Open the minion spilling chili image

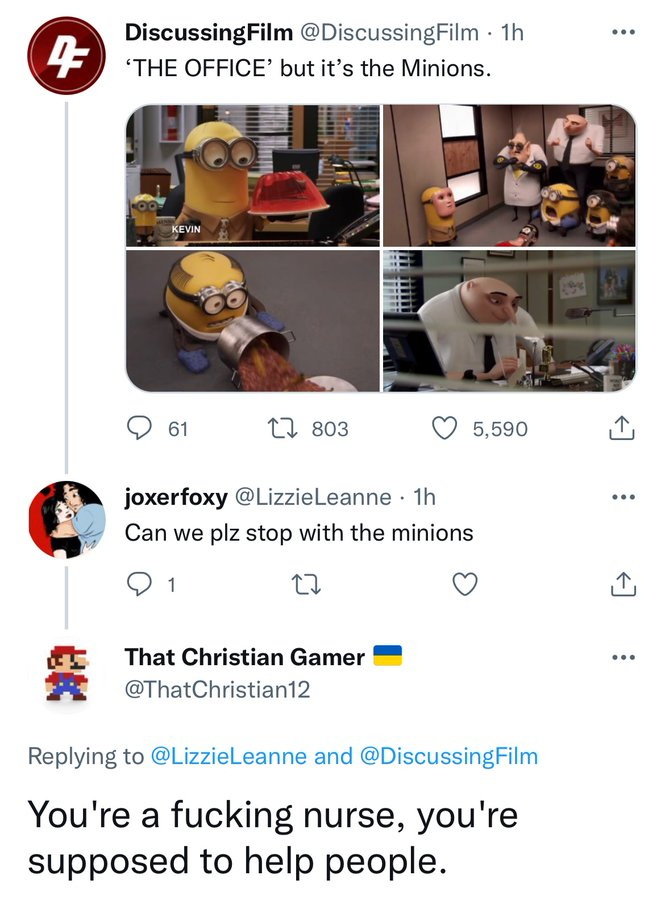[253, 320]
